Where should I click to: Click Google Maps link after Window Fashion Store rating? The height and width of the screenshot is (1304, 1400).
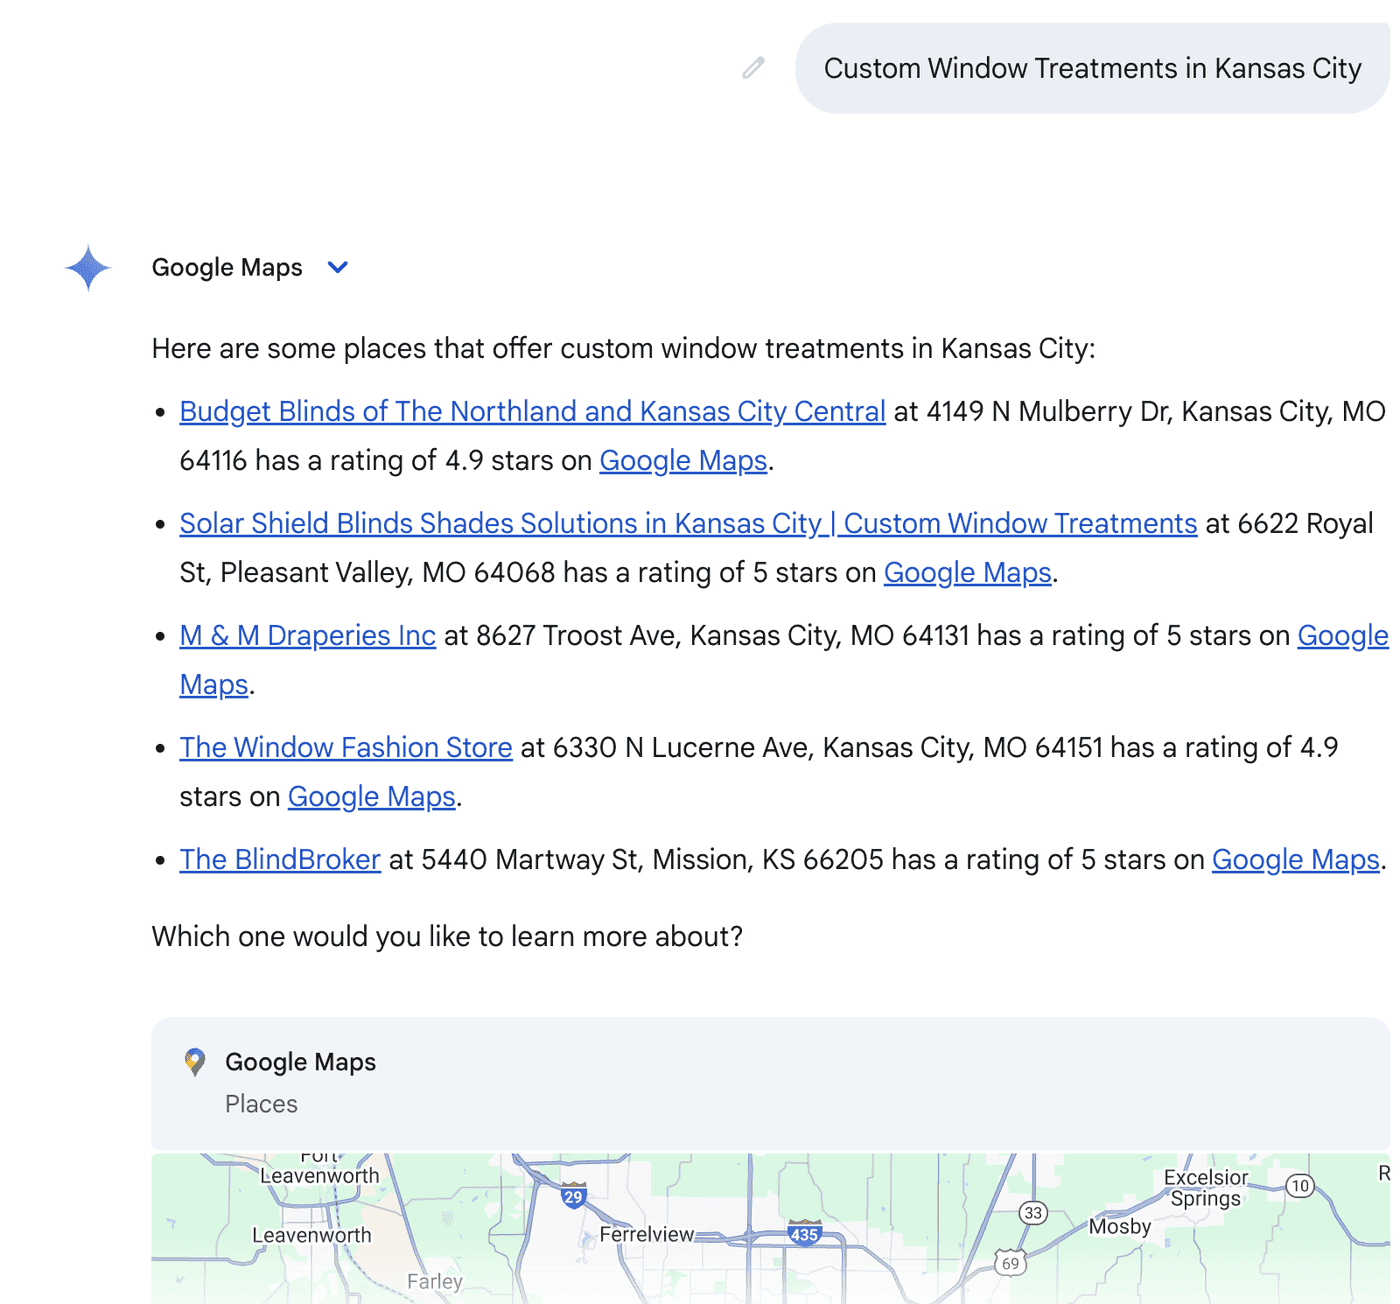pyautogui.click(x=371, y=796)
